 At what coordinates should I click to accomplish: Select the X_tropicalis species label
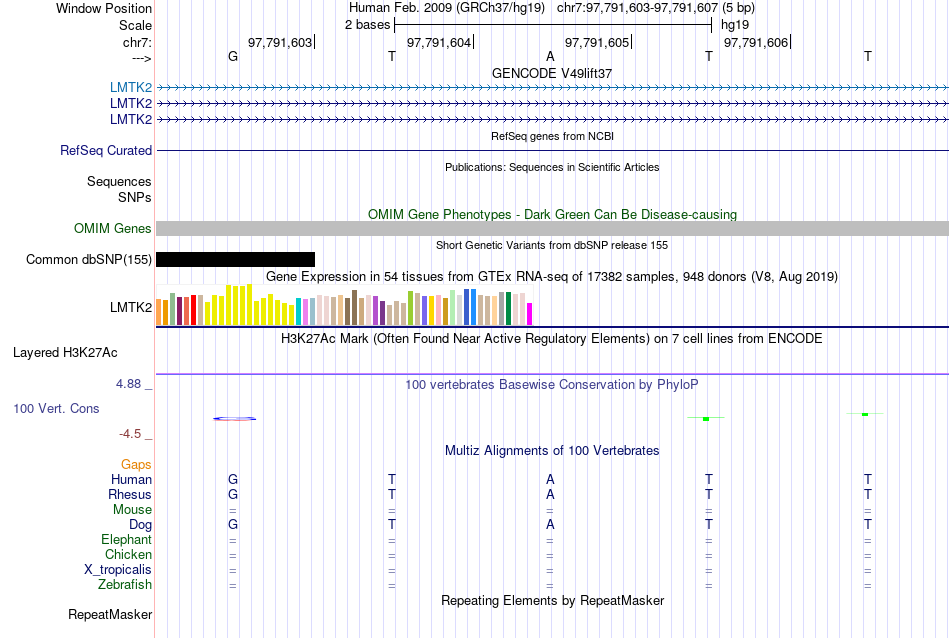[118, 570]
